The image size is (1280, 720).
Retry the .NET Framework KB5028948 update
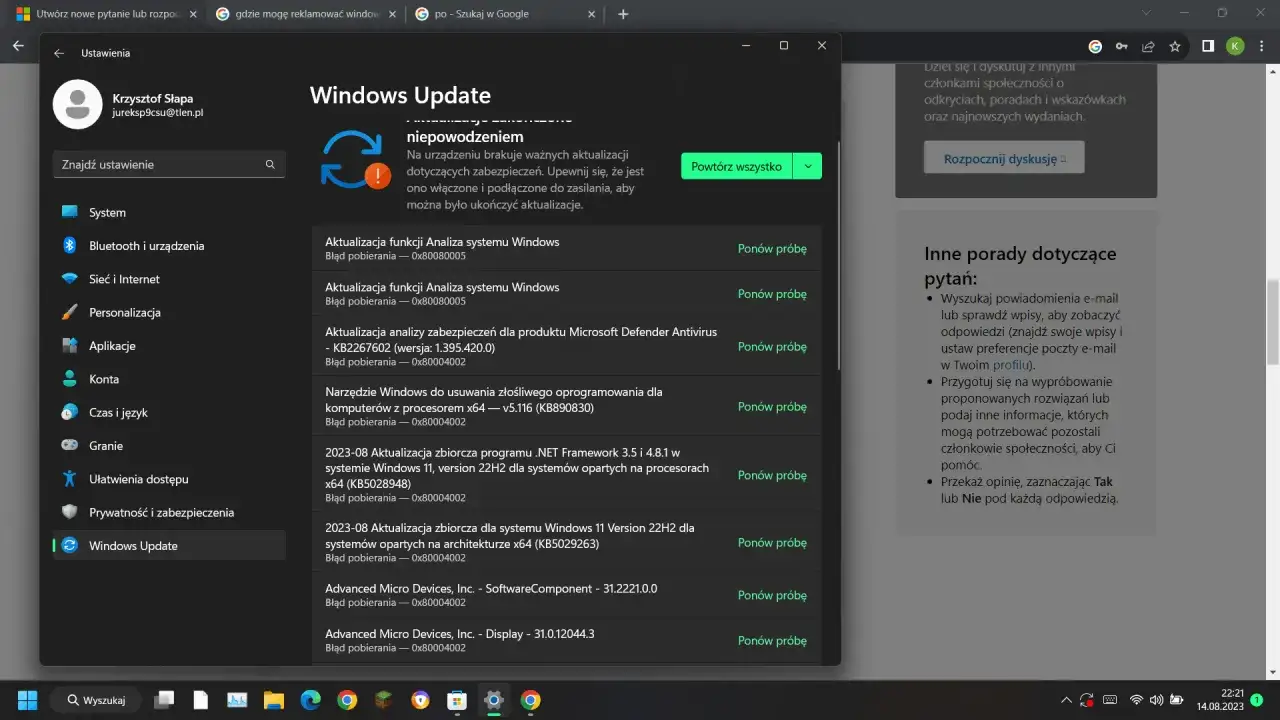772,475
